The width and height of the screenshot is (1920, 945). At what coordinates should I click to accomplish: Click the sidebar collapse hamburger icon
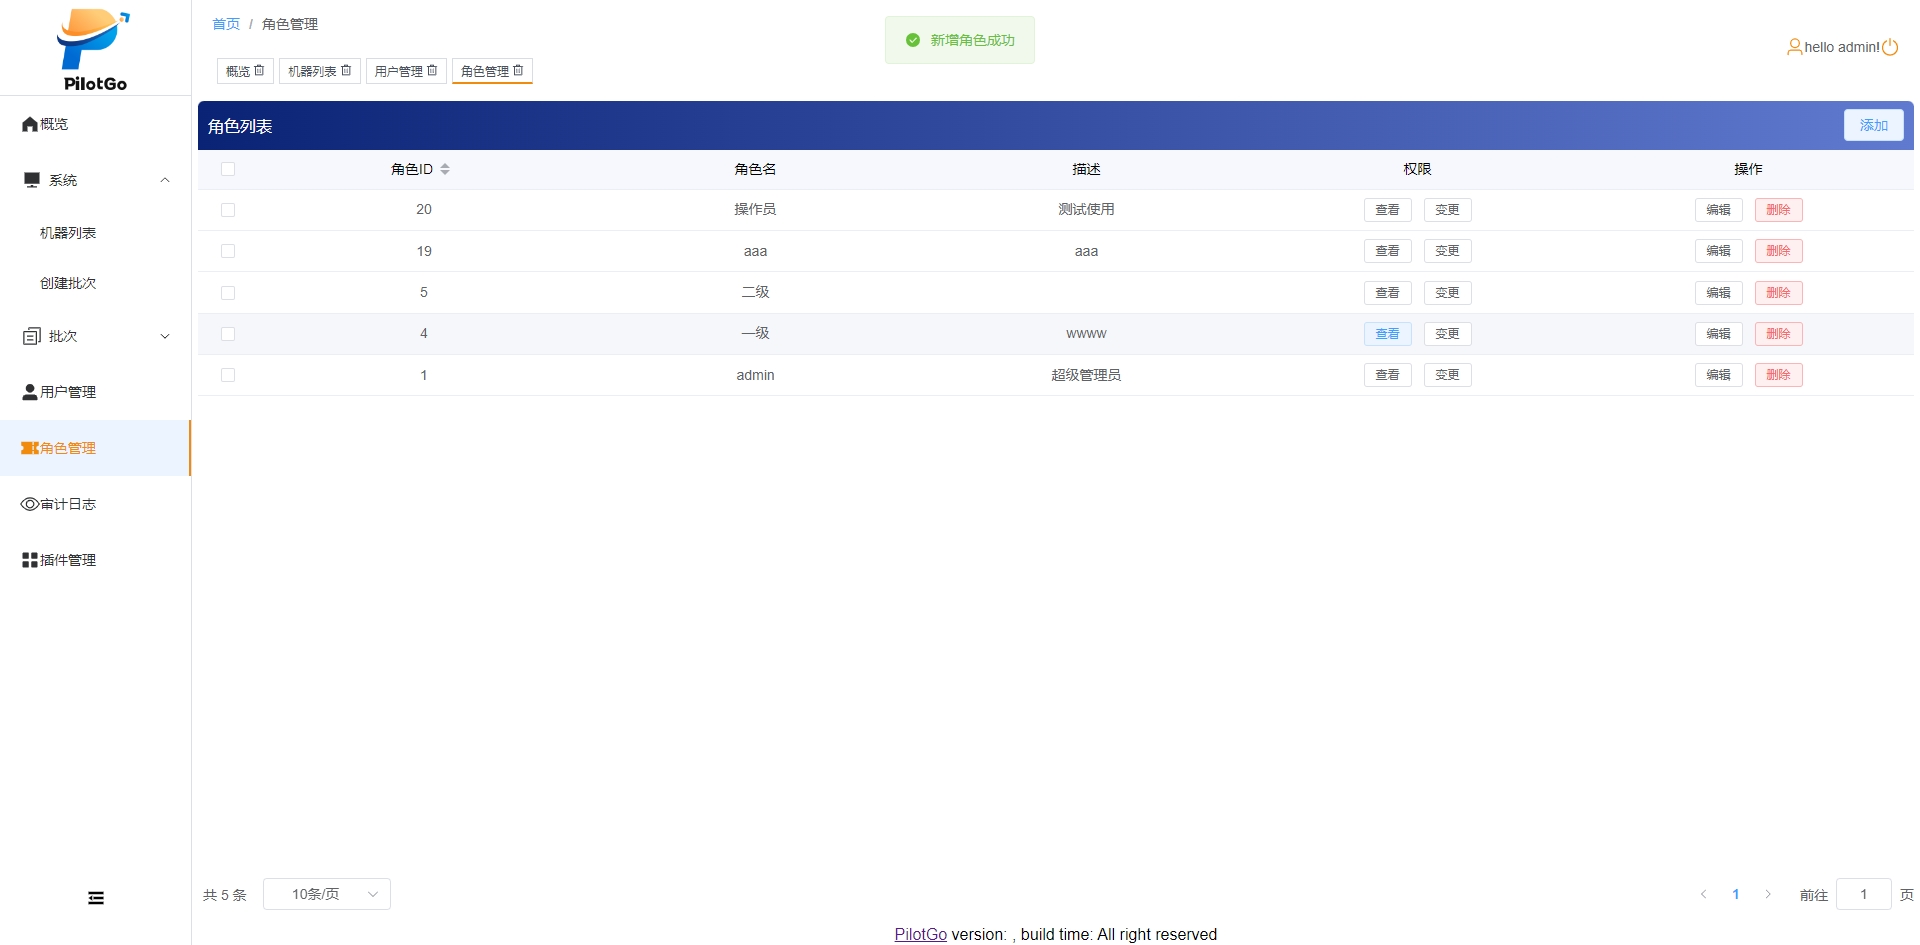pos(96,898)
